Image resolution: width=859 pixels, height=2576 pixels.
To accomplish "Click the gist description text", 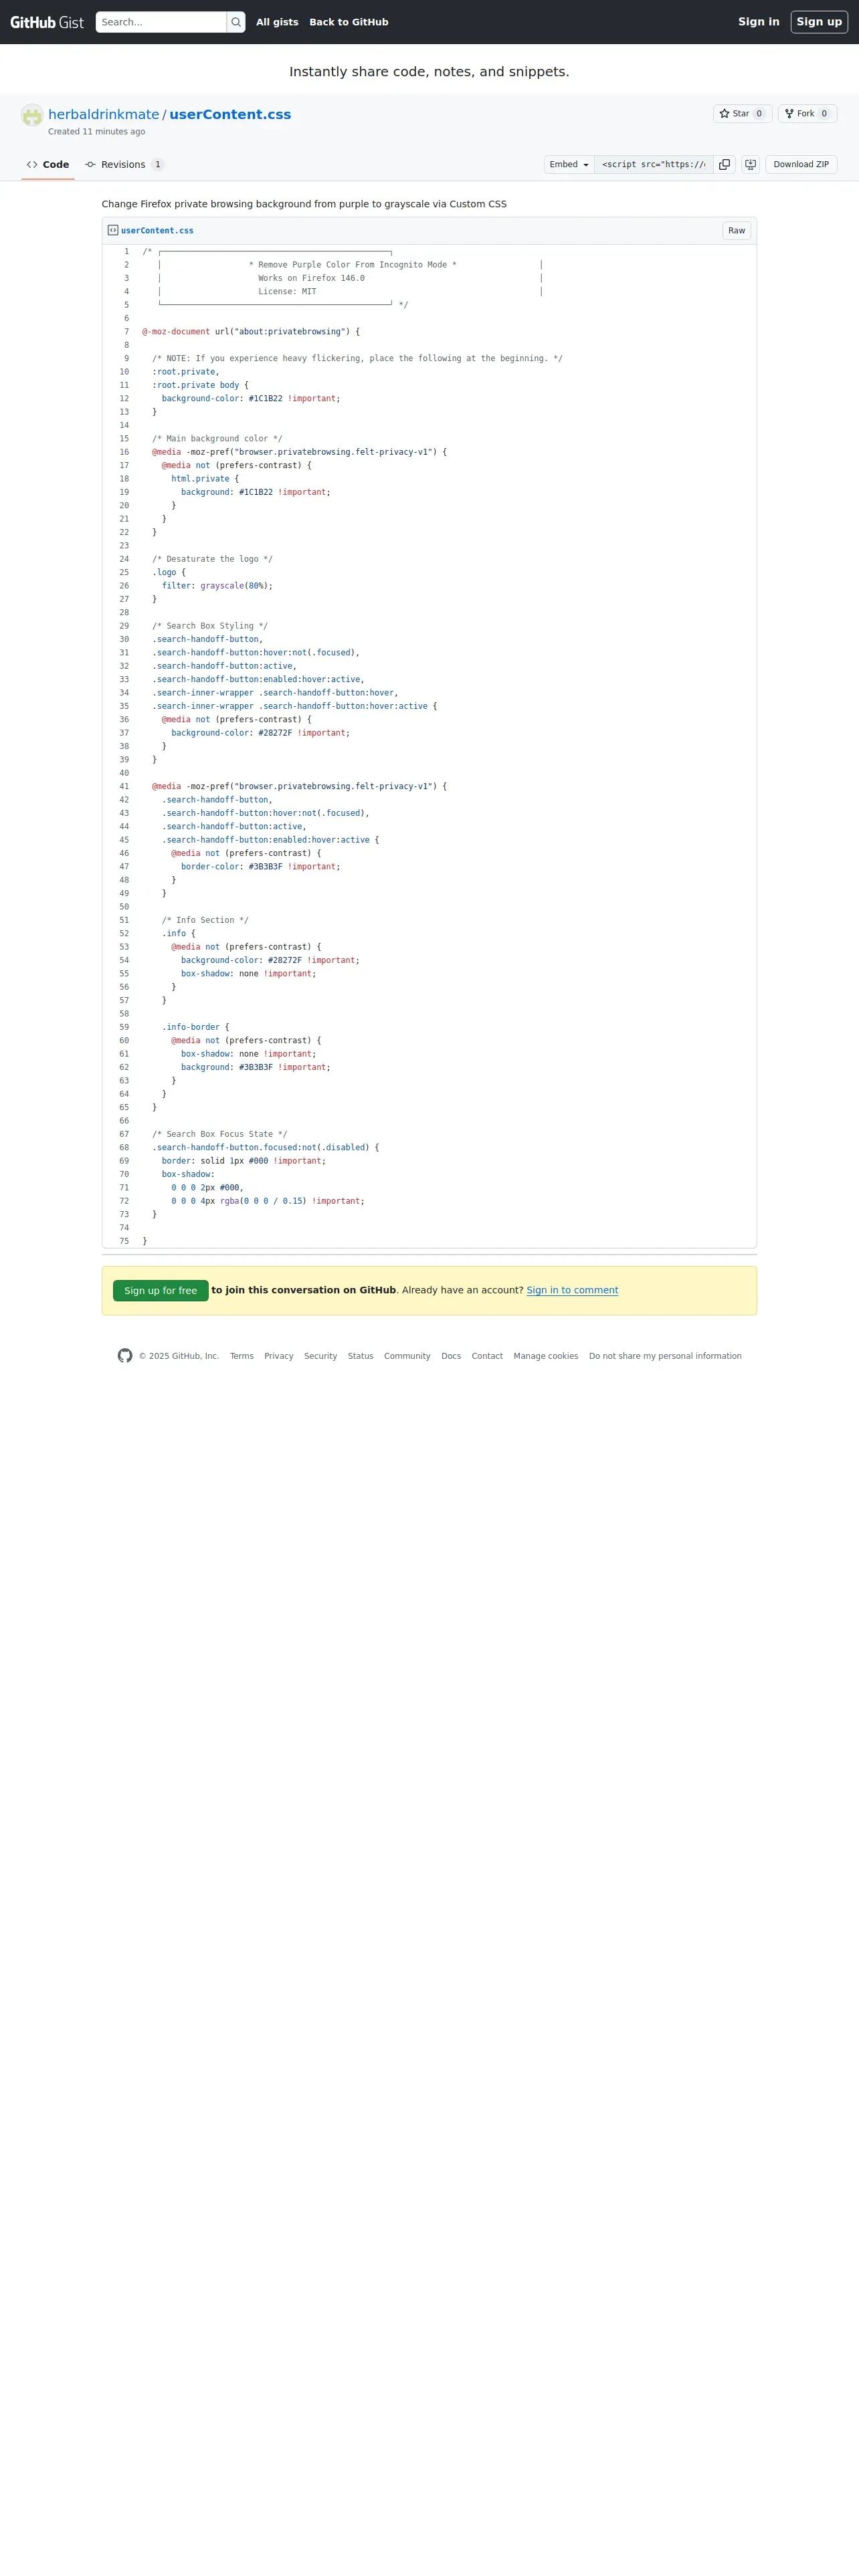I will point(304,204).
